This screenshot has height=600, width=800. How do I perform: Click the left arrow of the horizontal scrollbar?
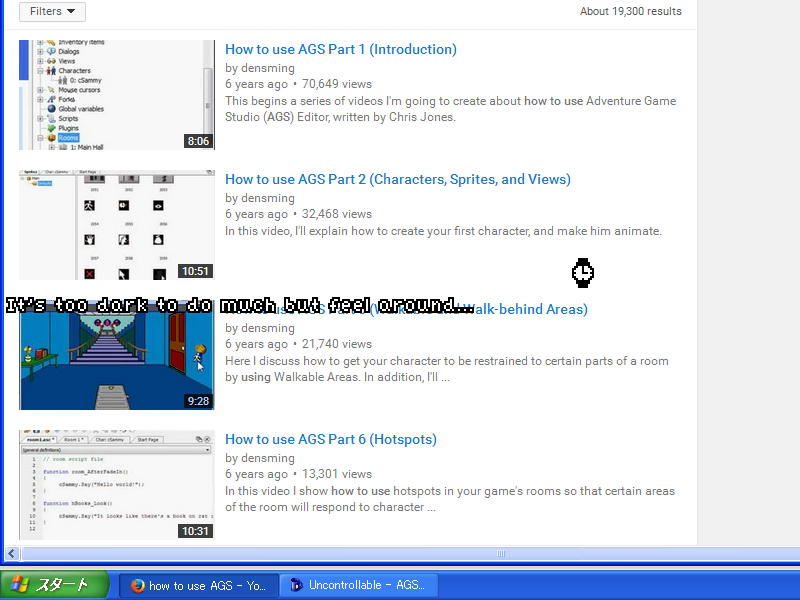12,553
